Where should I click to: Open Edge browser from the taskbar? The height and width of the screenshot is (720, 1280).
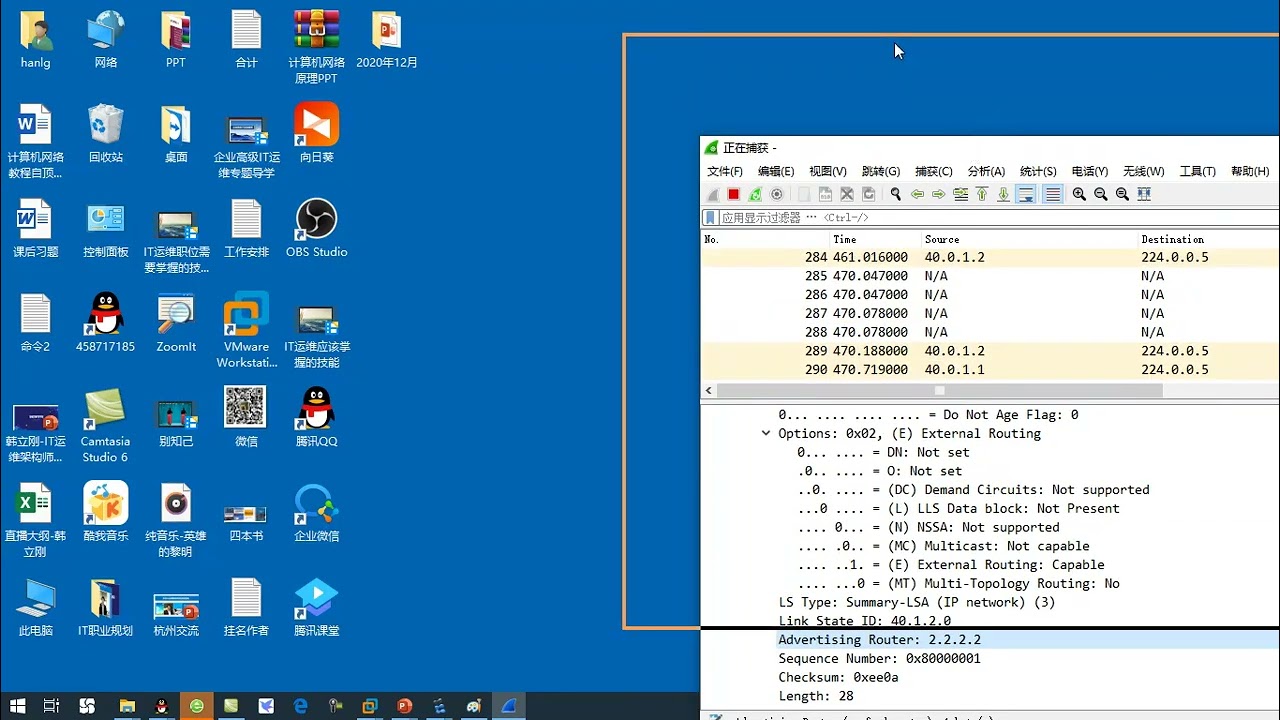pos(300,706)
